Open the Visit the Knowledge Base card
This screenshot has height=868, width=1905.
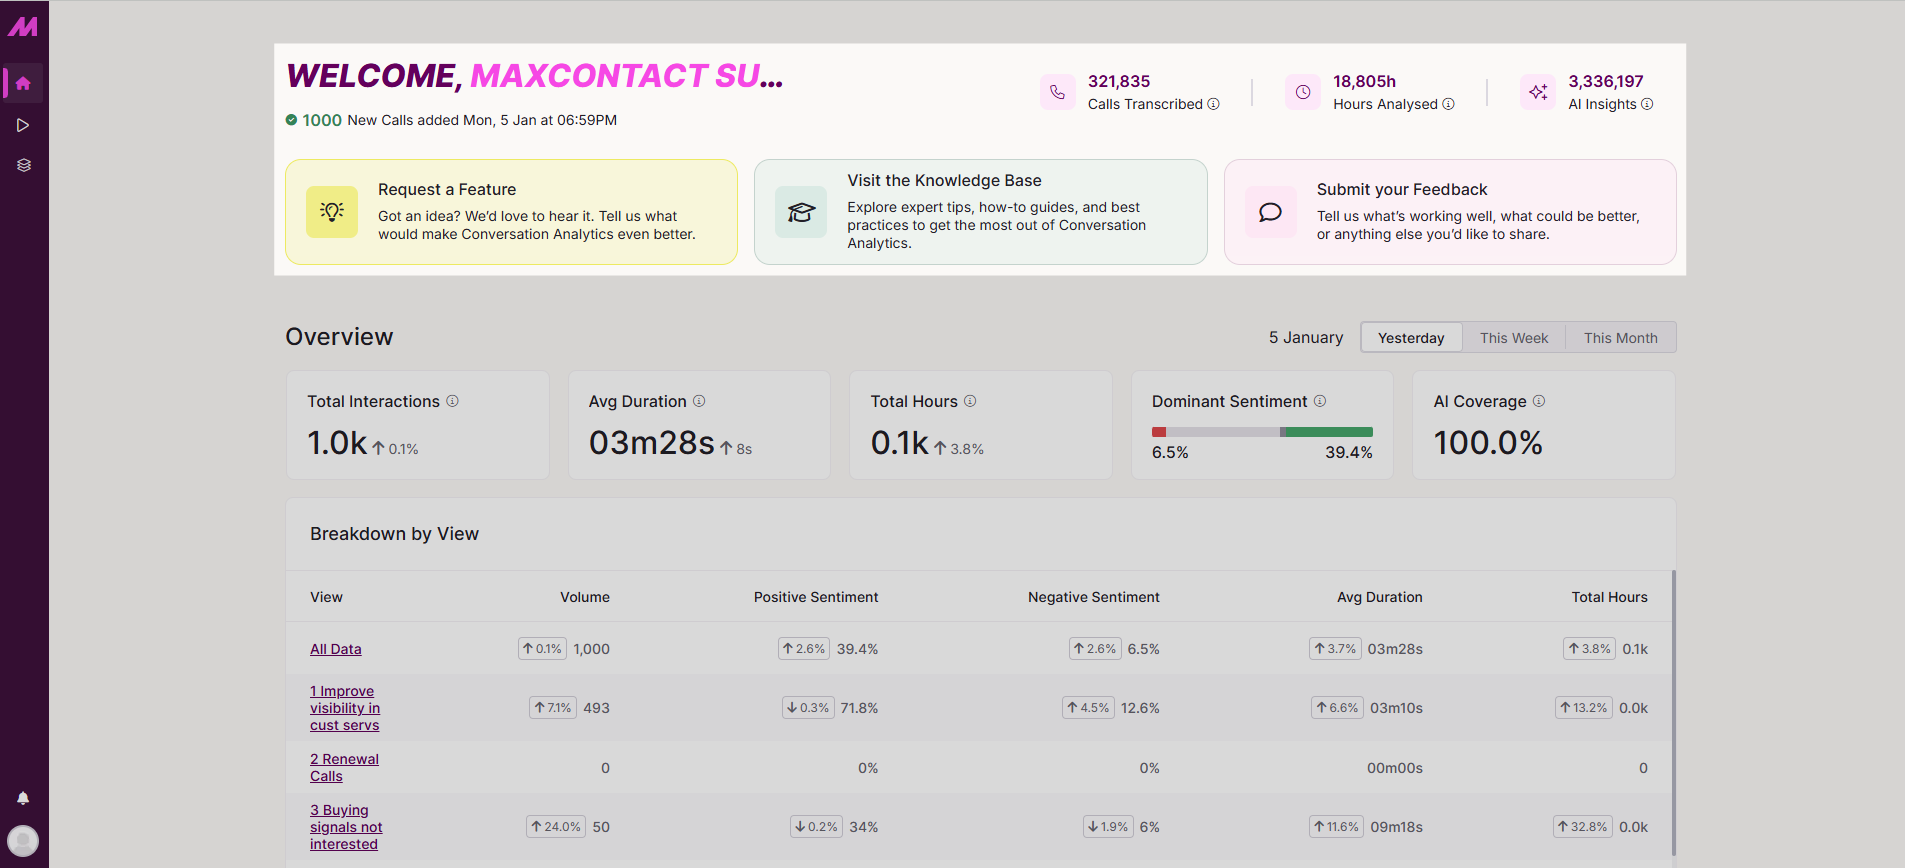click(981, 212)
